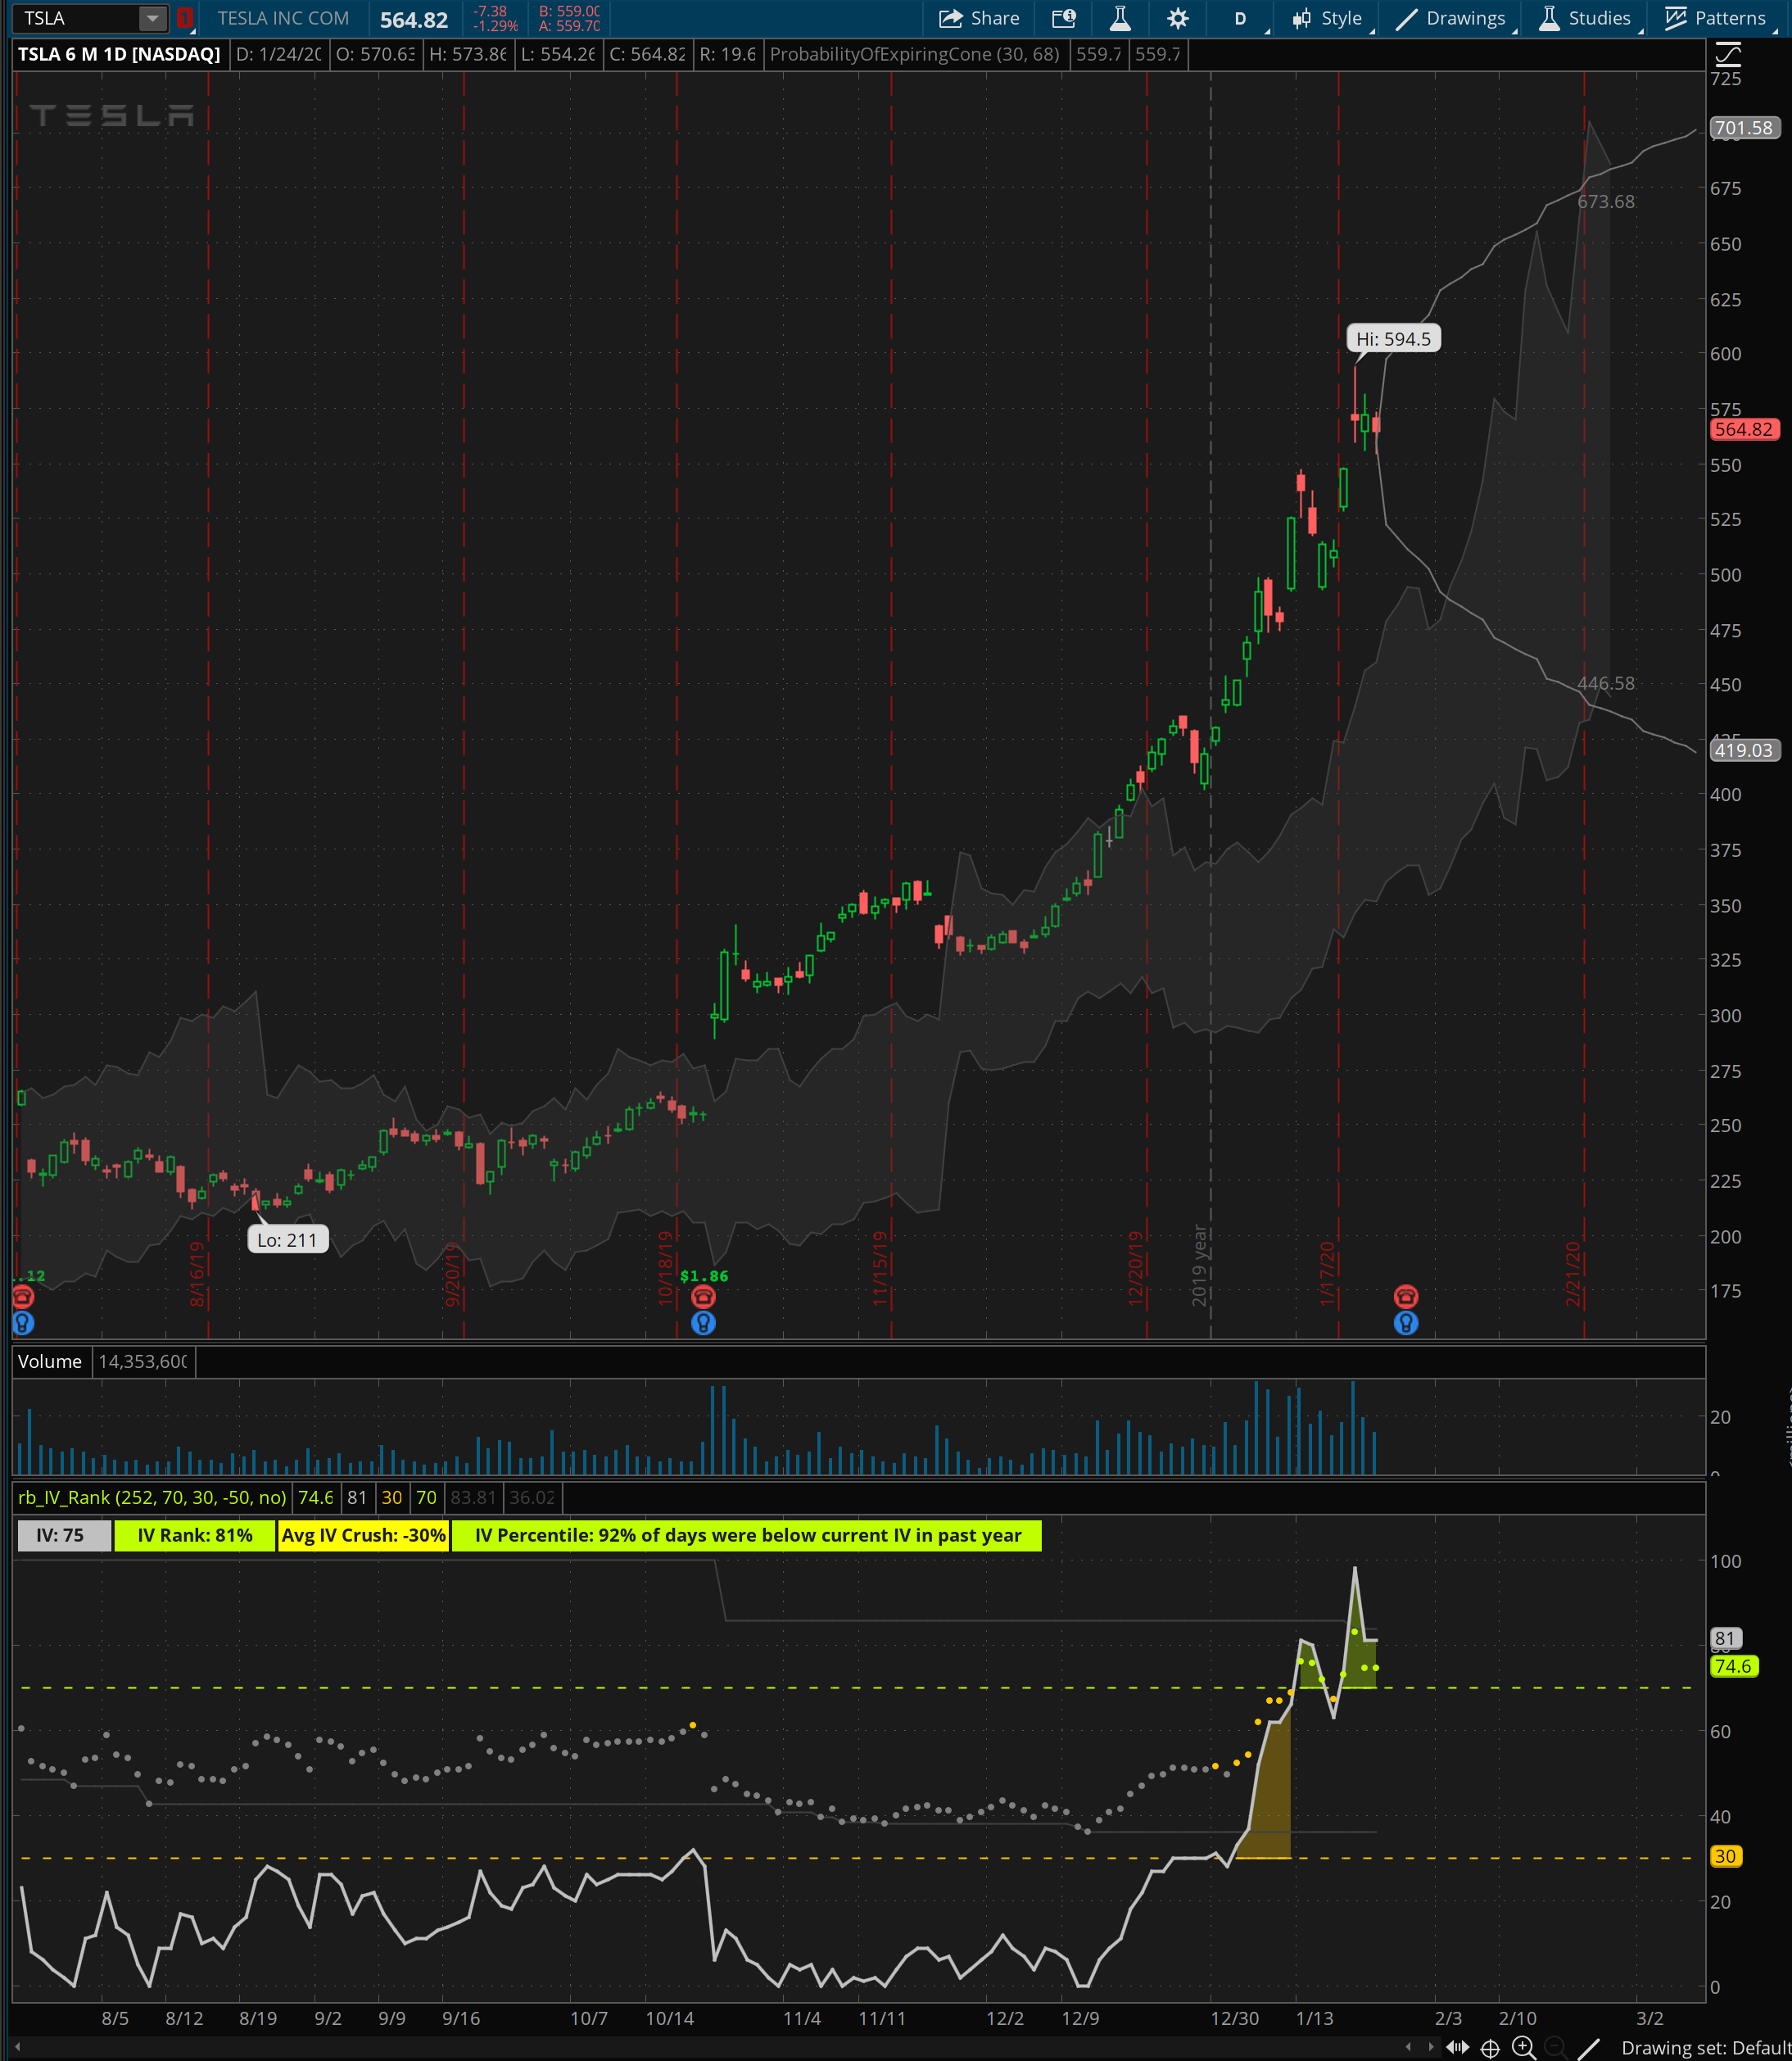The height and width of the screenshot is (2061, 1792).
Task: Open the Drawing set: Default selector
Action: point(1705,2048)
